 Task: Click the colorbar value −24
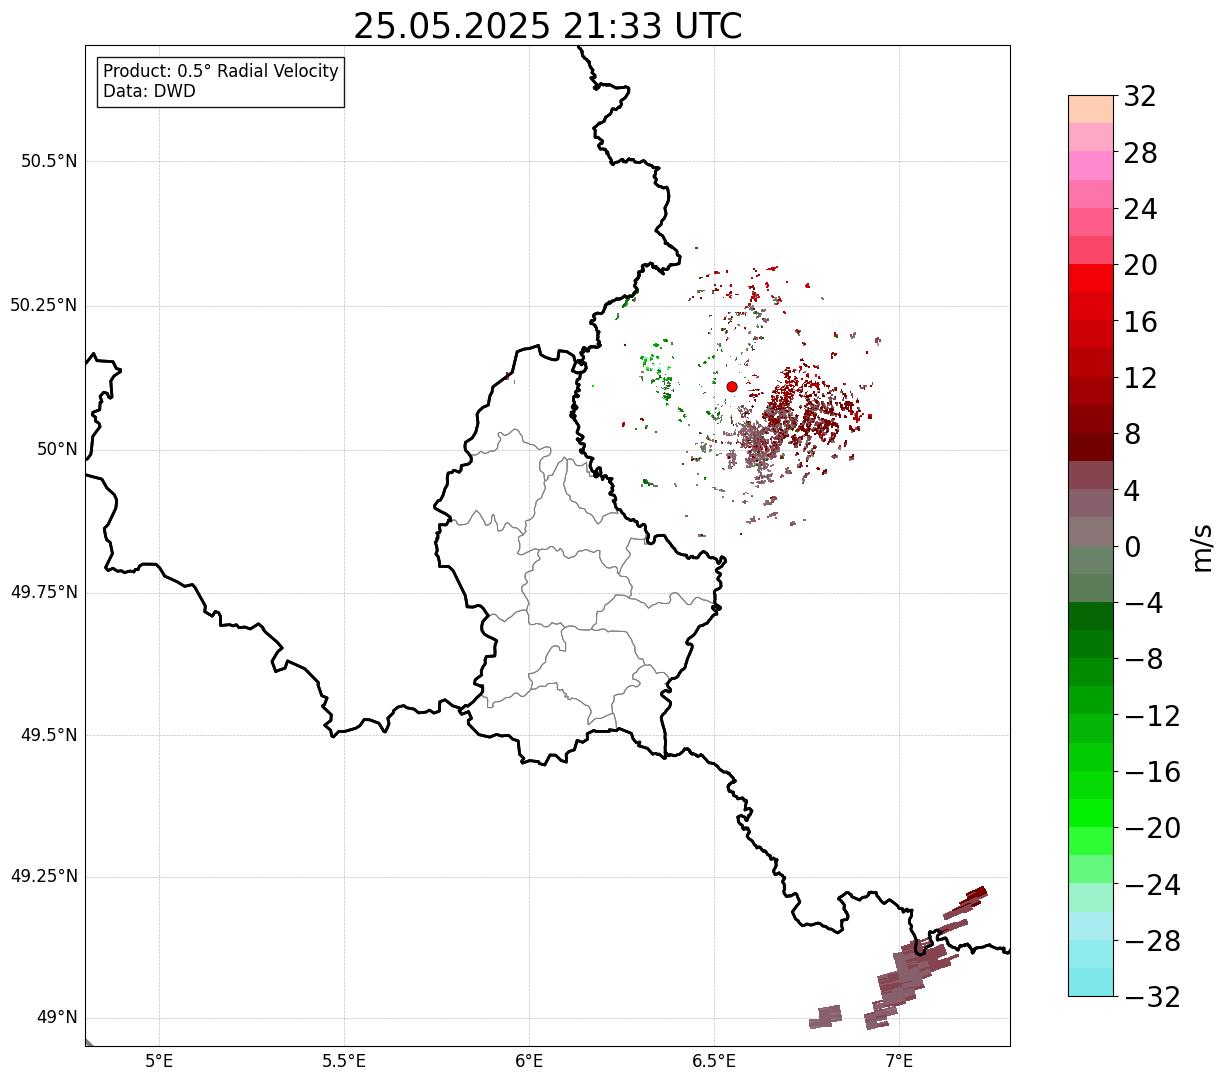(1152, 885)
